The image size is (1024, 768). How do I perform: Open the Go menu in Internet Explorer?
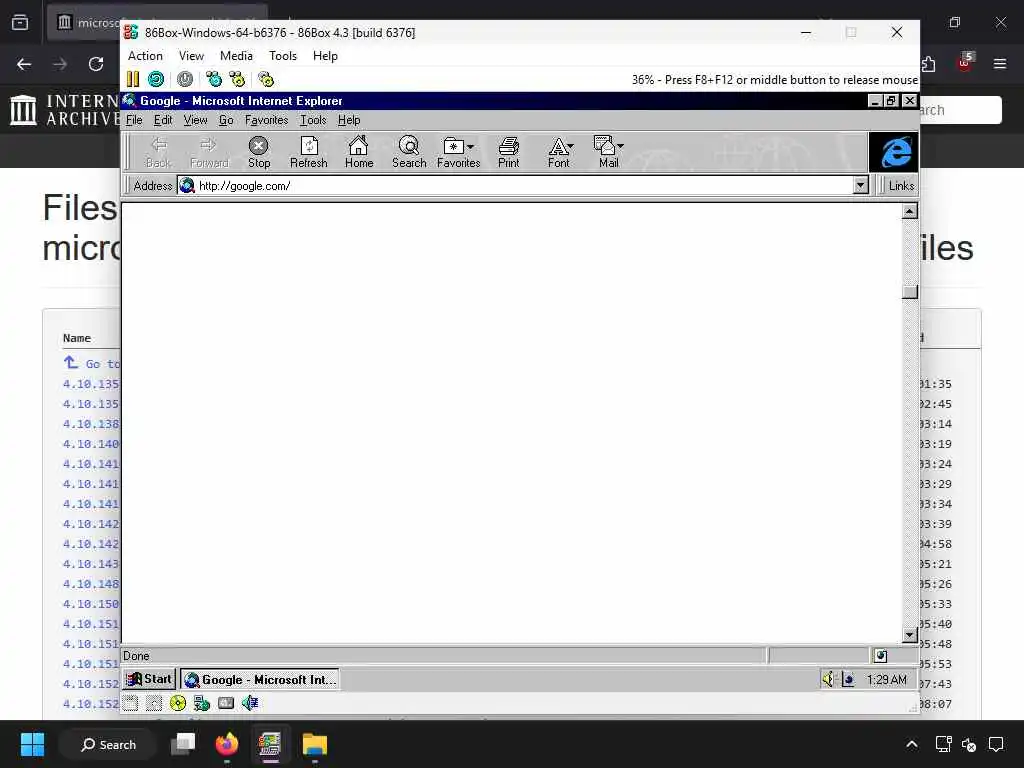coord(226,120)
